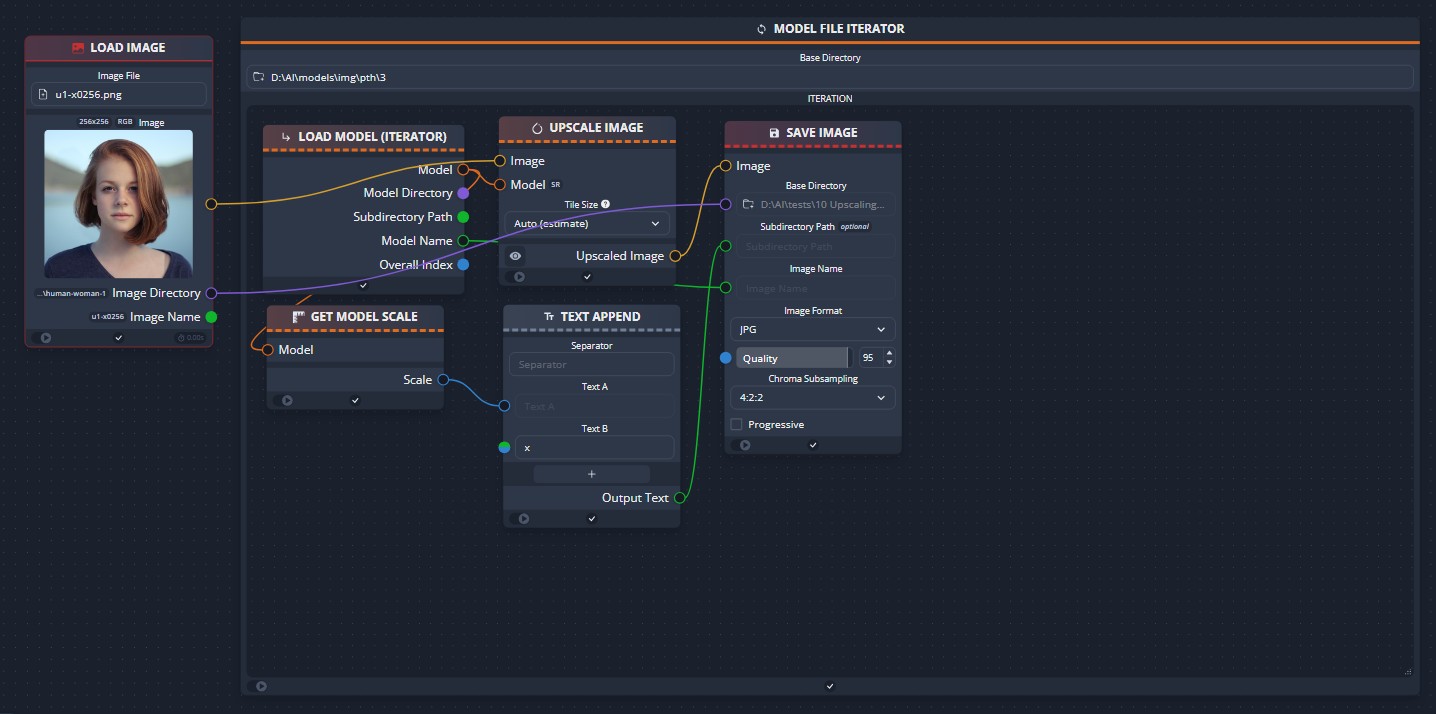The image size is (1436, 714).
Task: Enable the Progressive checkbox on Save Image
Action: (x=737, y=424)
